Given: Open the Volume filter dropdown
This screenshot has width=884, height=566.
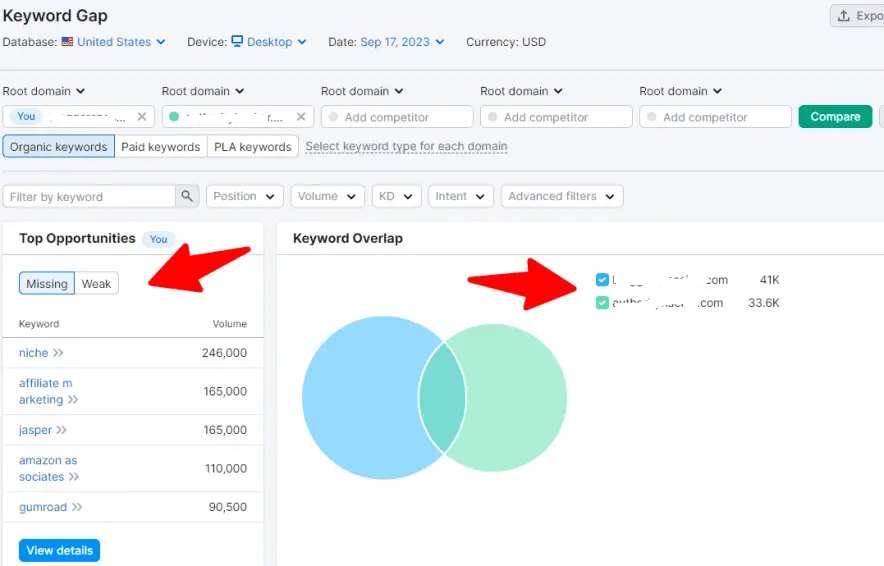Looking at the screenshot, I should [328, 196].
